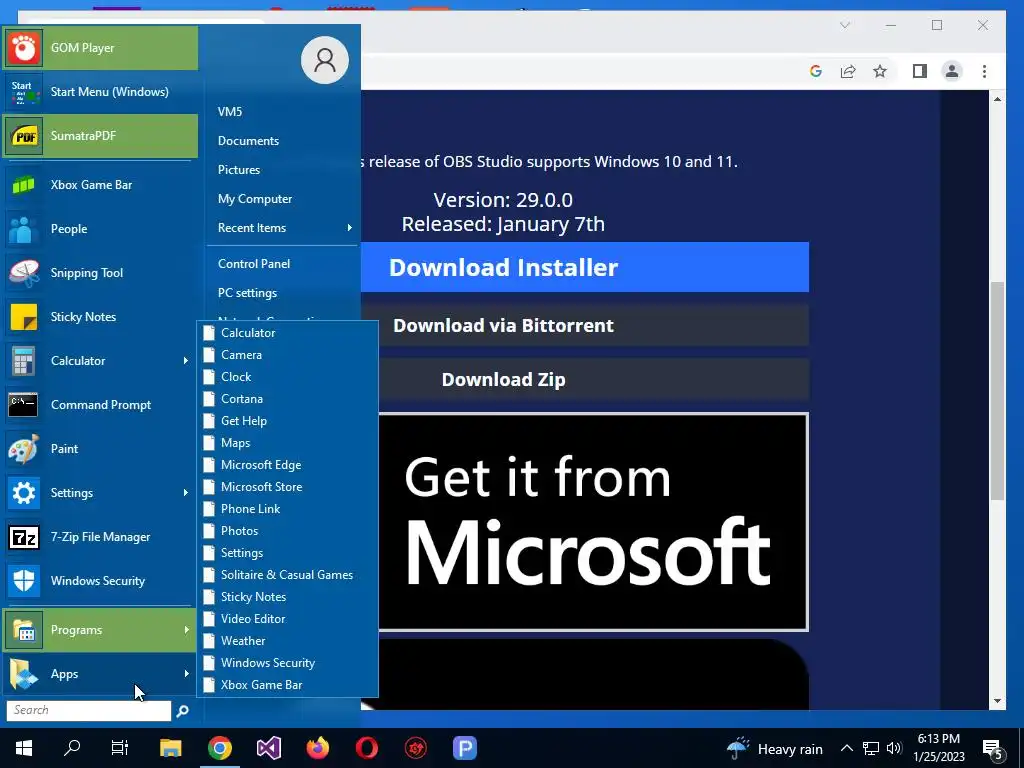Click the Google icon in address bar
This screenshot has width=1024, height=768.
click(x=816, y=71)
